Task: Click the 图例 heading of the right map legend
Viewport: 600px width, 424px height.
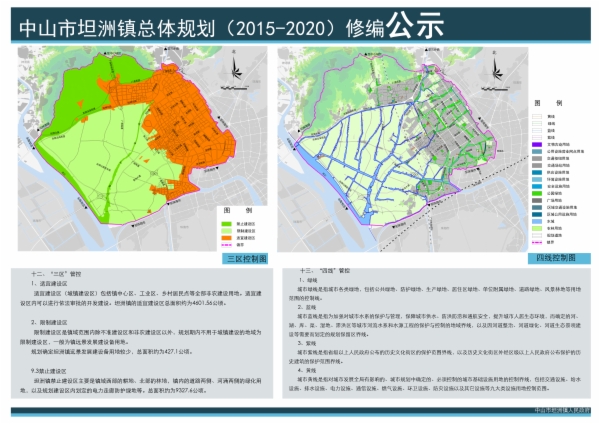Action: point(548,103)
